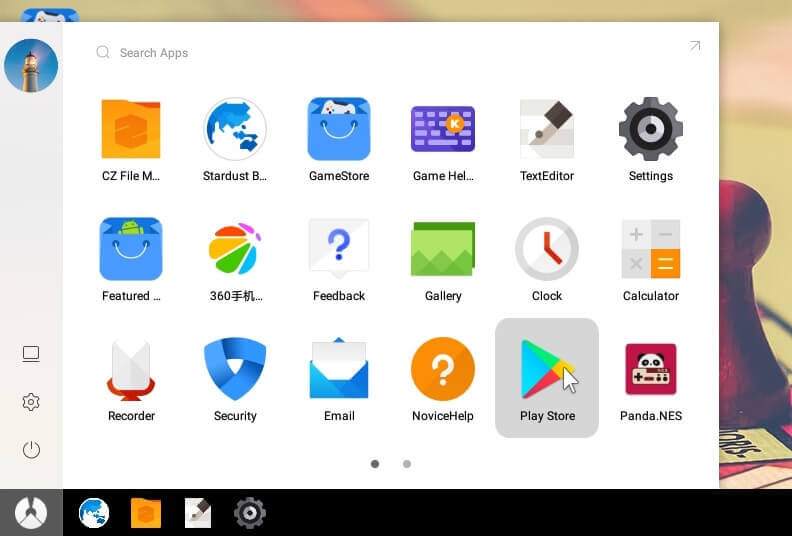Open GameStore app in launcher
This screenshot has height=537, width=792.
click(x=339, y=129)
